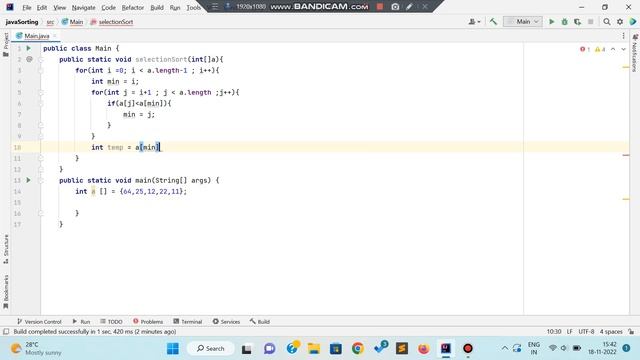The width and height of the screenshot is (640, 360).
Task: Collapse the main method fold marker on line 13
Action: (x=40, y=180)
